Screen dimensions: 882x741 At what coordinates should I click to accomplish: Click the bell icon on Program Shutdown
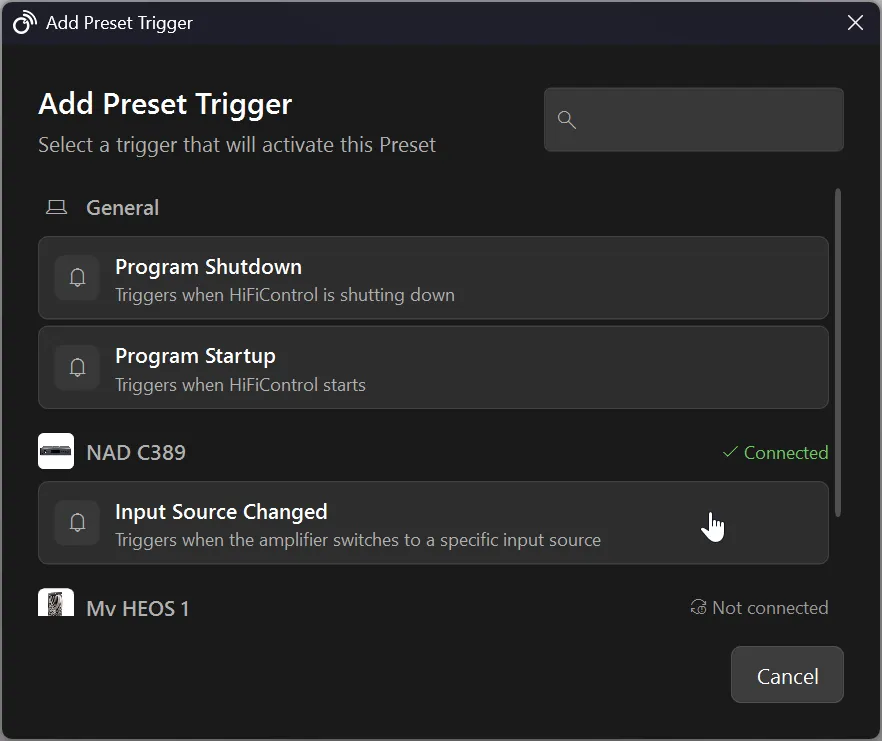coord(77,277)
